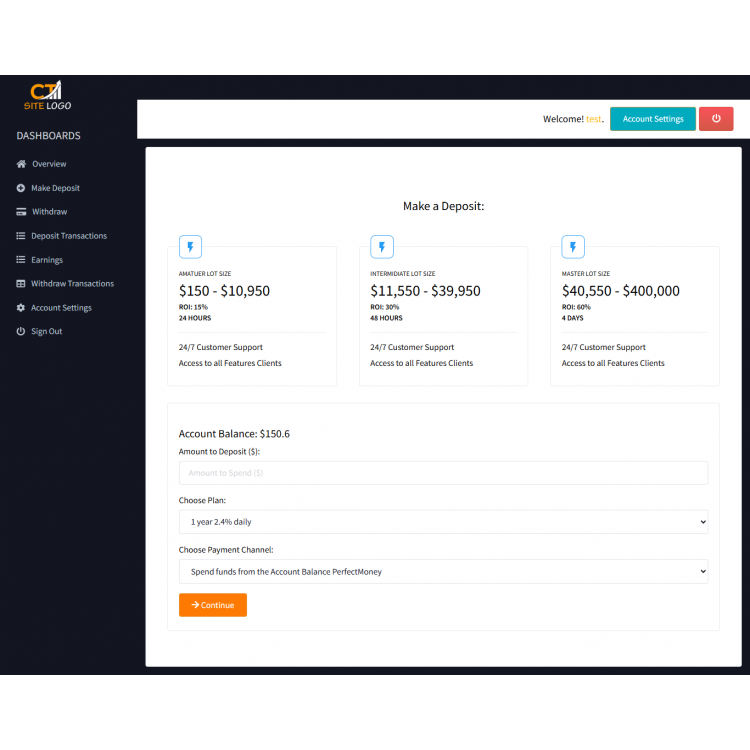Open Earnings from the sidebar menu
The width and height of the screenshot is (750, 750).
pos(46,260)
